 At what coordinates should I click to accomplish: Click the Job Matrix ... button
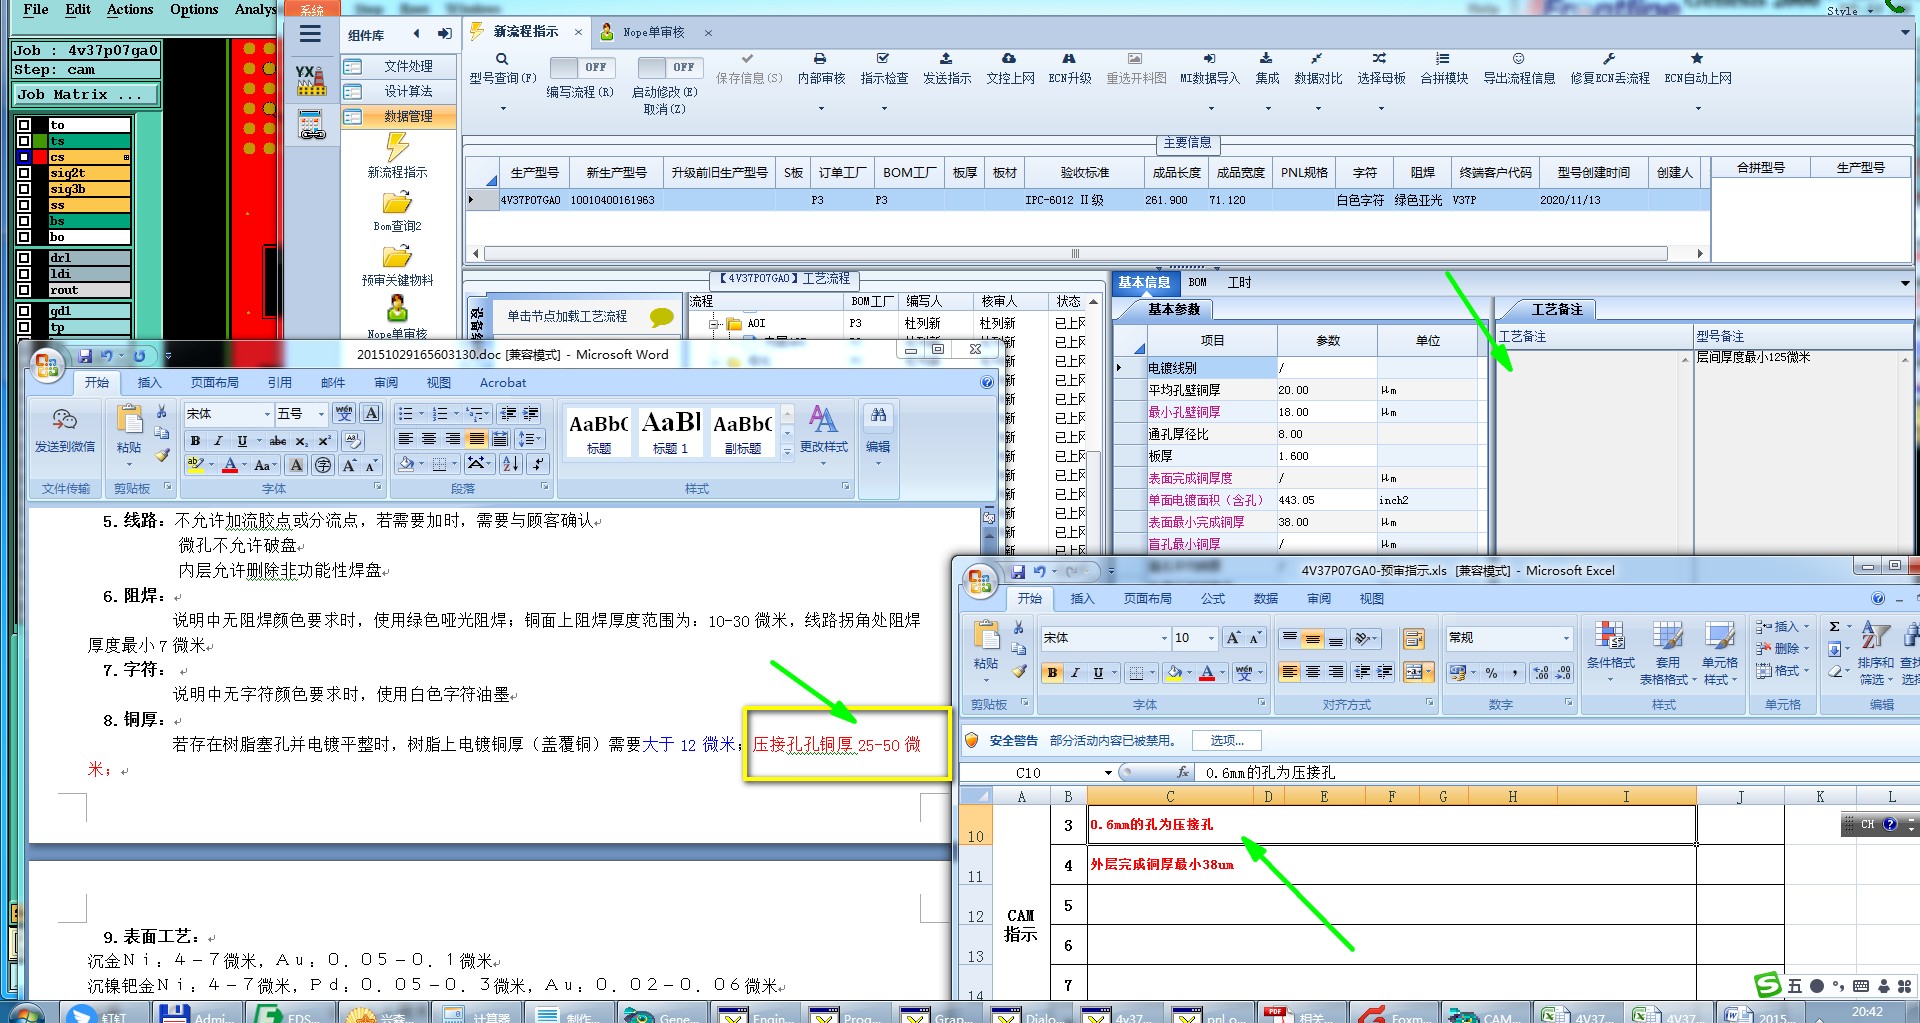pos(86,94)
